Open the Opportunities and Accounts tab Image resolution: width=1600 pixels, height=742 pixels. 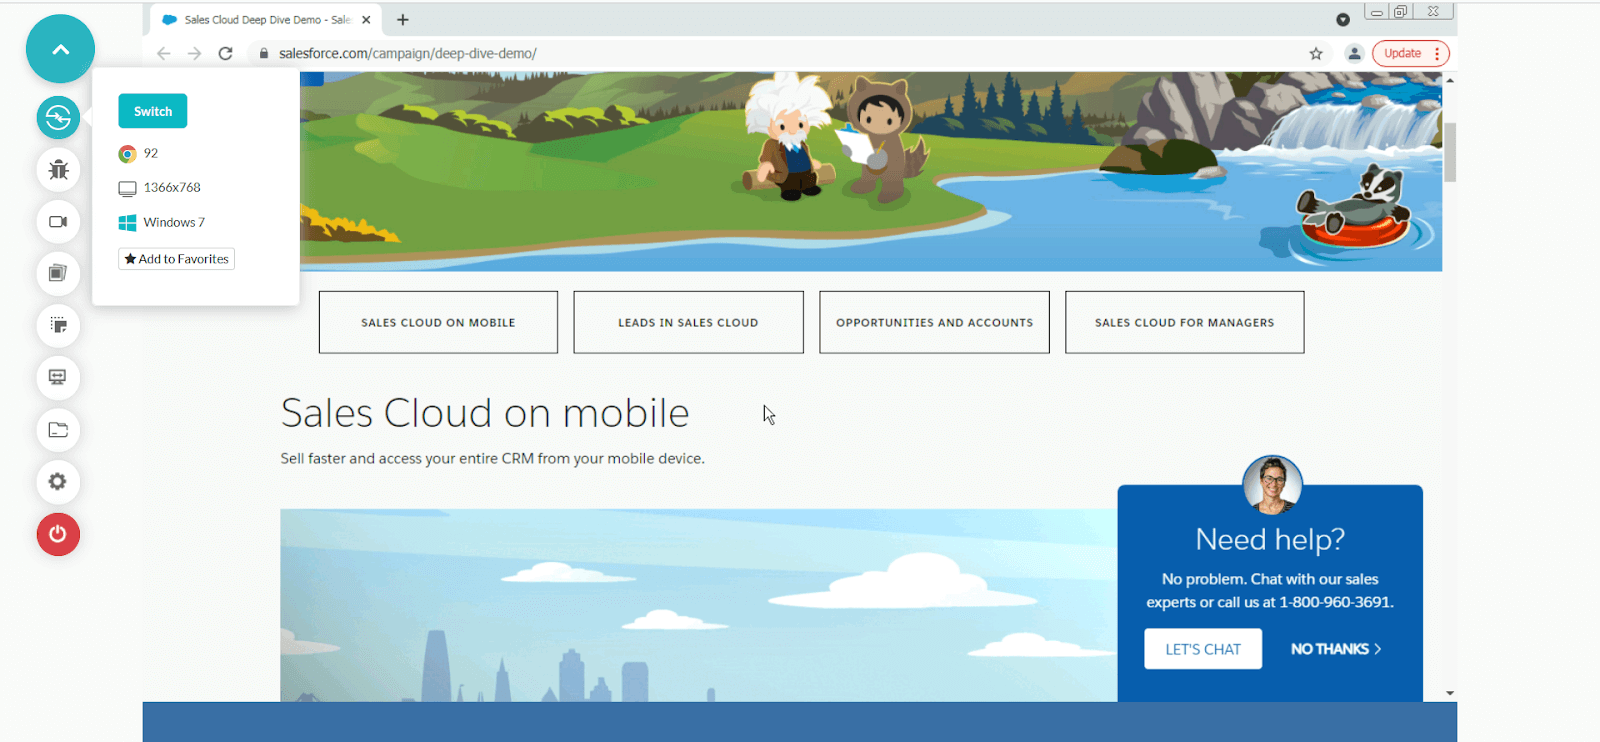[934, 322]
